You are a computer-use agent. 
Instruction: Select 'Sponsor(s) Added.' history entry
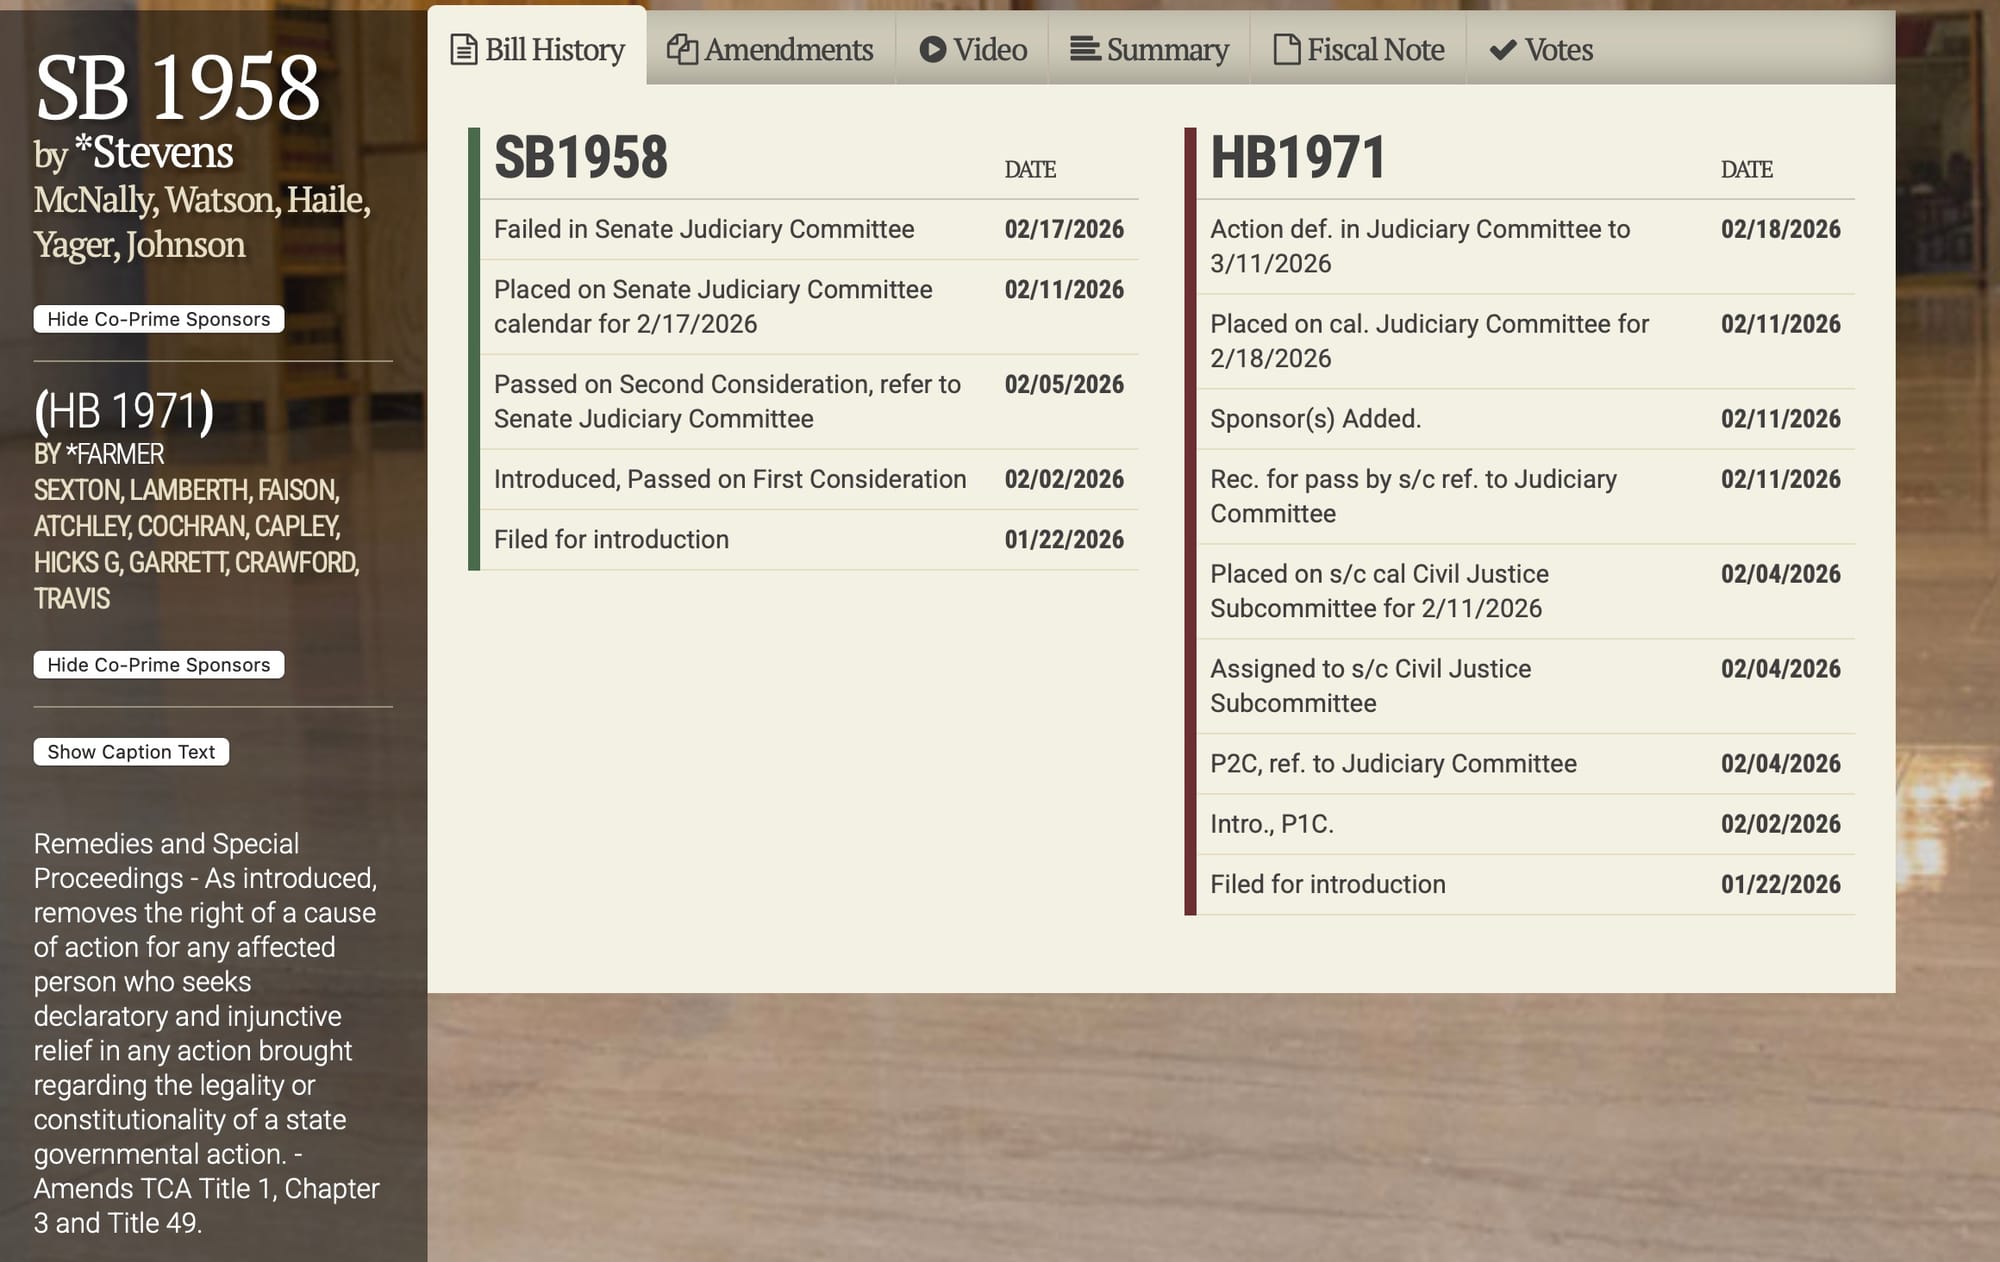(x=1315, y=419)
